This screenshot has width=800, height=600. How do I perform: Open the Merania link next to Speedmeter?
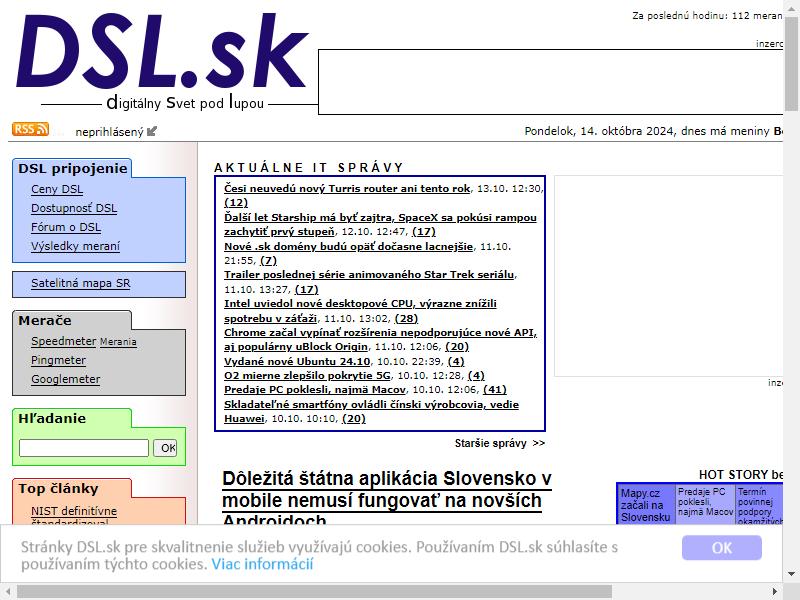118,342
